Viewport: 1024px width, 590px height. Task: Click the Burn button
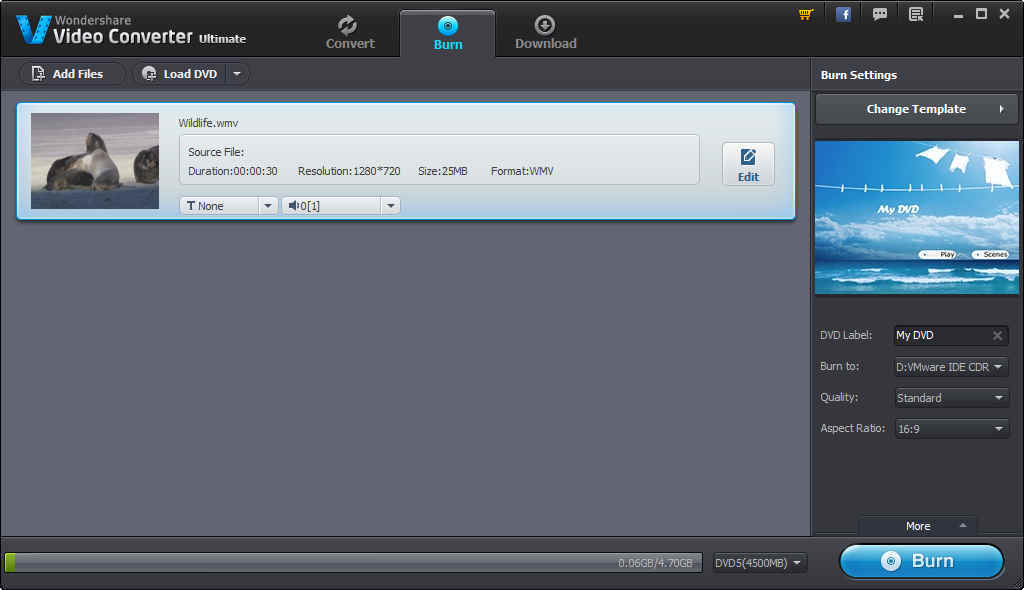pos(920,561)
